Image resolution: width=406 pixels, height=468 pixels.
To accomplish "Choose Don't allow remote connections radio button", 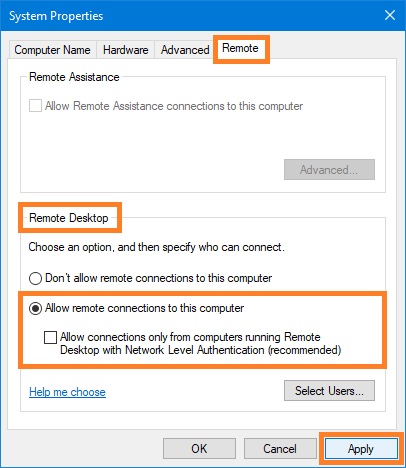I will click(35, 278).
